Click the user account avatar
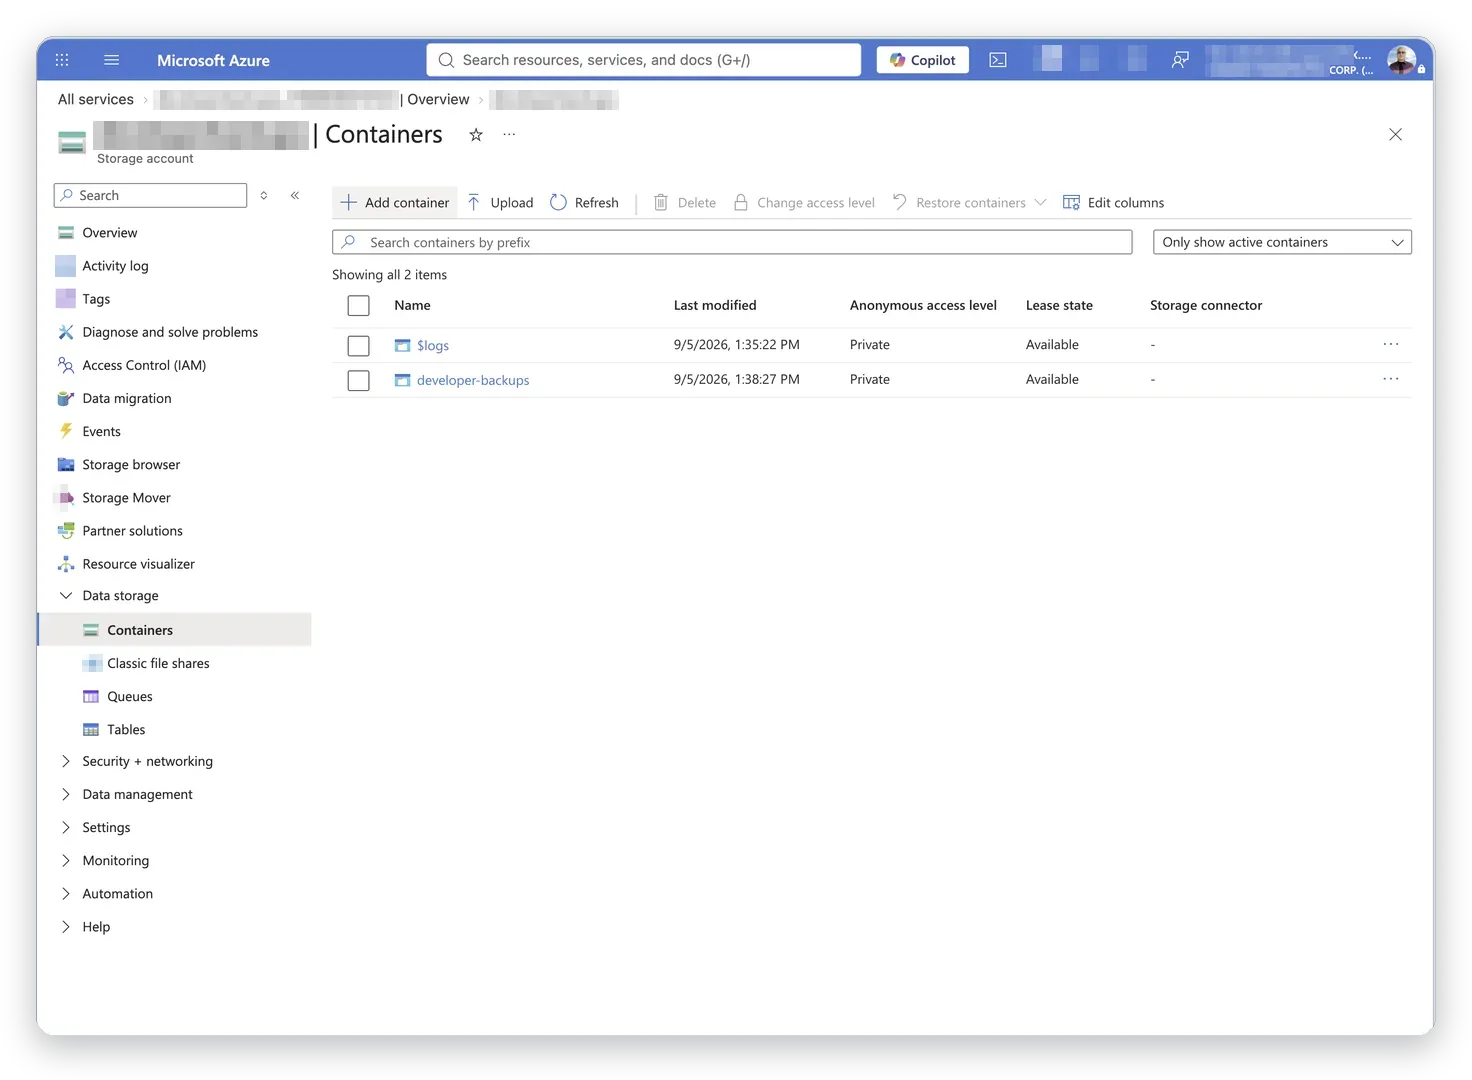The image size is (1472, 1080). [x=1402, y=59]
